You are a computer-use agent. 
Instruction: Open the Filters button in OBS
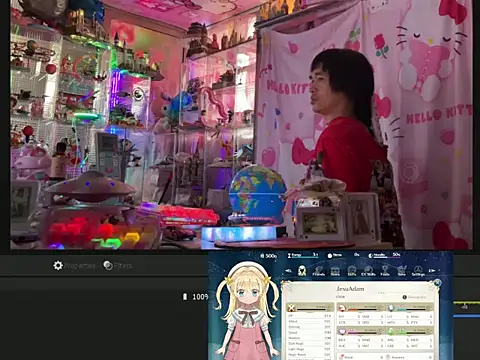point(118,266)
